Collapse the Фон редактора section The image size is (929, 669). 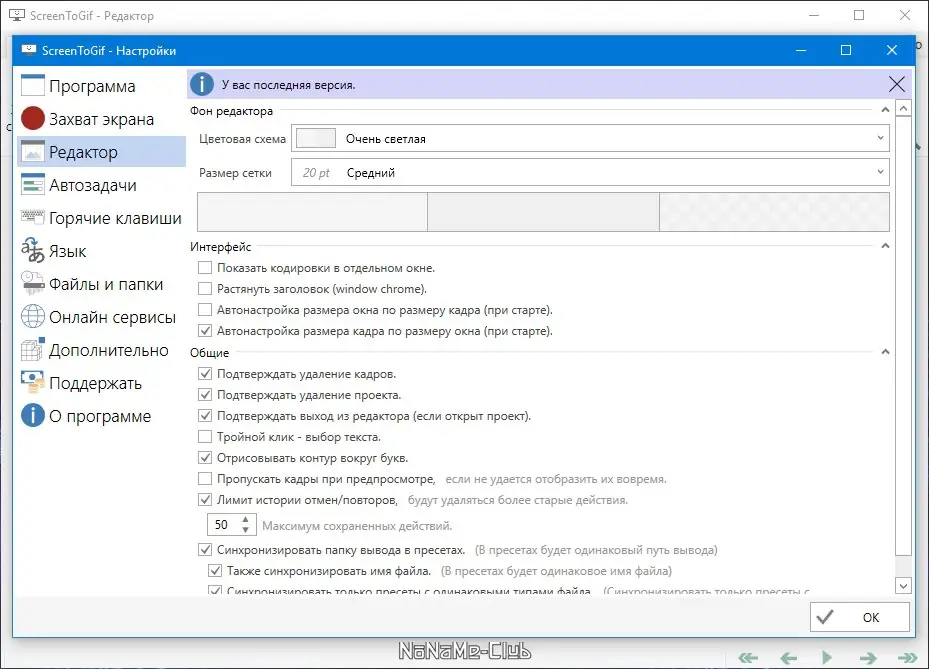[x=885, y=110]
